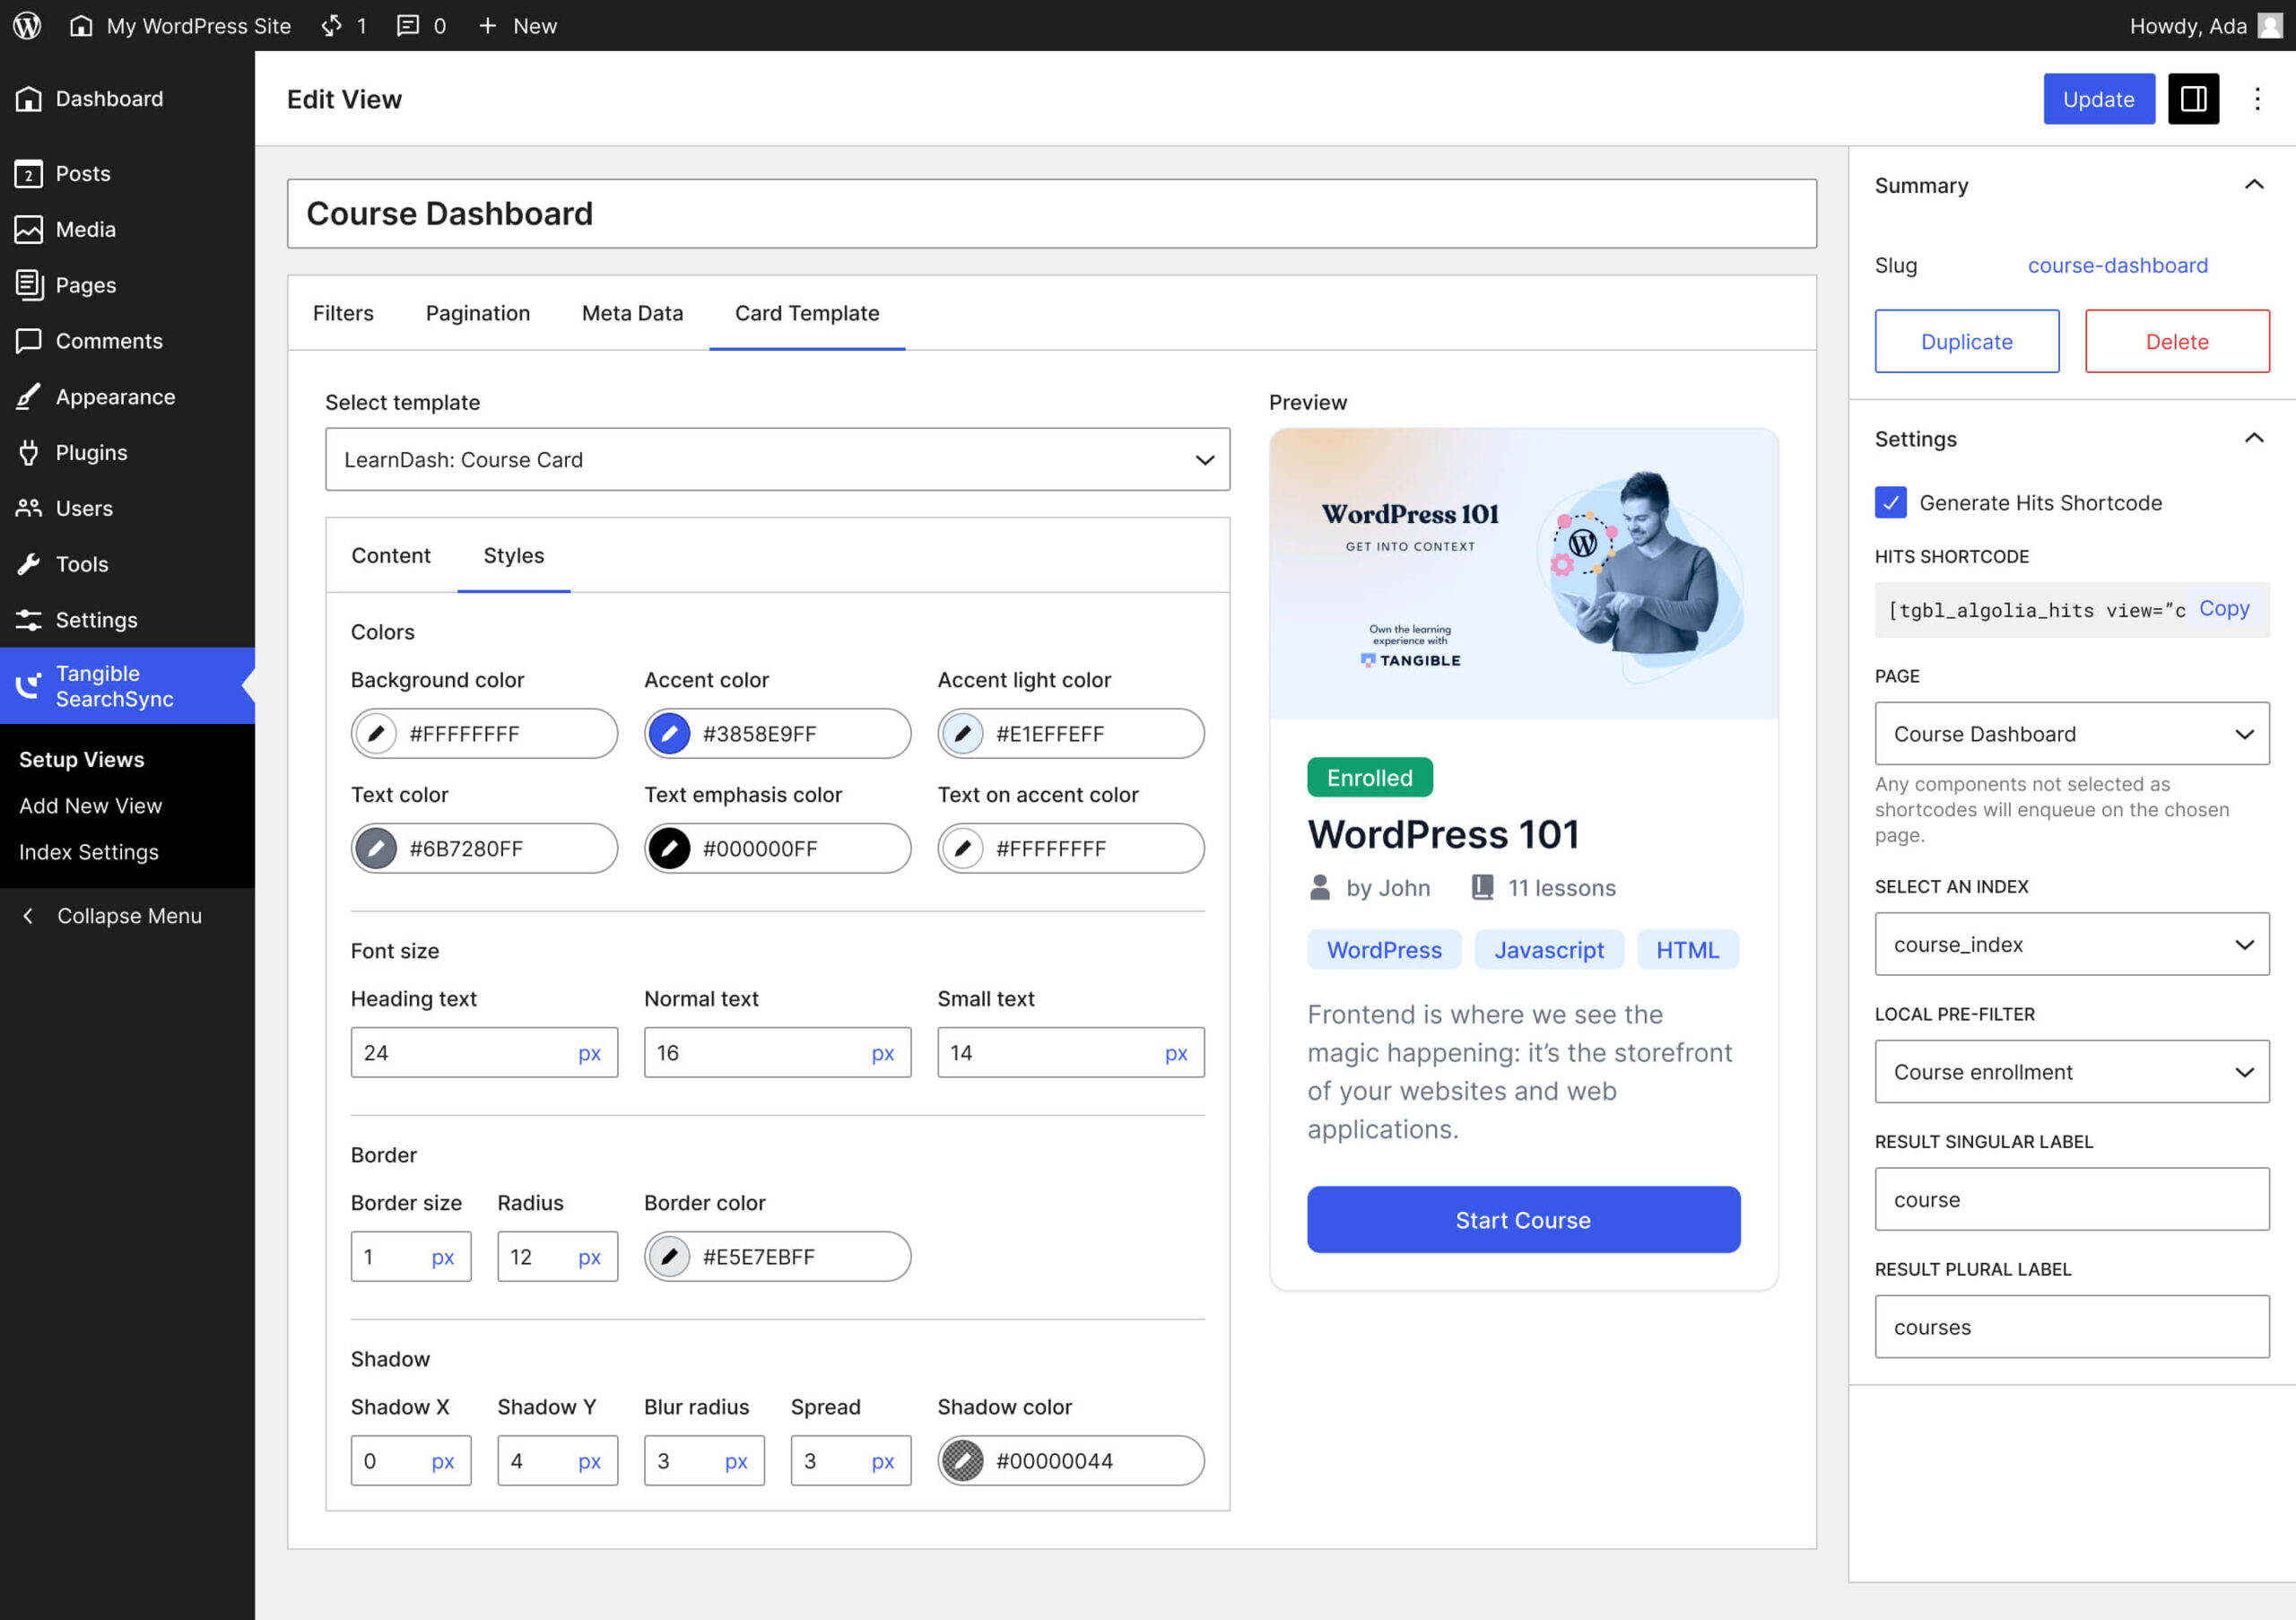Click the Heading text font size field
The width and height of the screenshot is (2296, 1620).
click(460, 1053)
